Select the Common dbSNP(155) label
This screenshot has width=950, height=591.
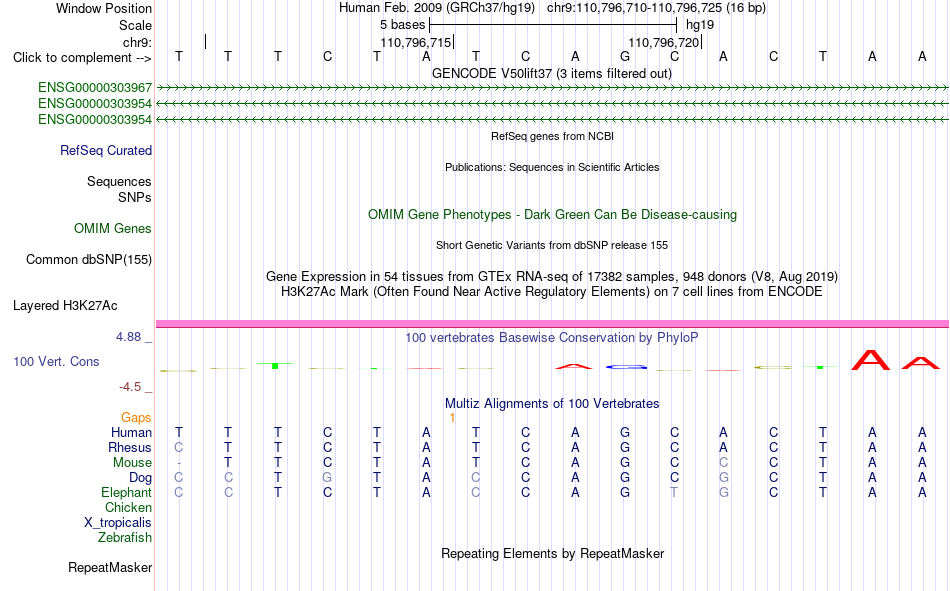pyautogui.click(x=88, y=259)
